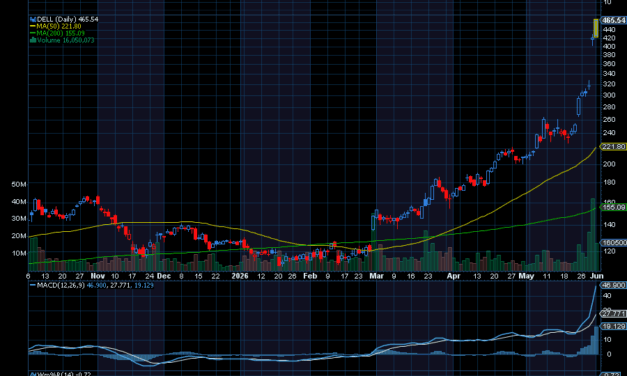Viewport: 627px width, 376px height.
Task: Click the 46.900 MACD value tag
Action: coord(614,285)
